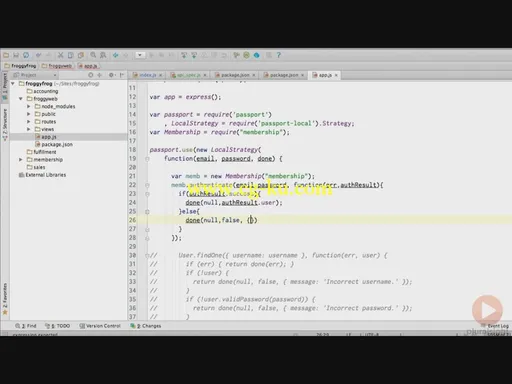This screenshot has width=512, height=384.
Task: Click the greyed Redo toolbar icon
Action: [49, 55]
